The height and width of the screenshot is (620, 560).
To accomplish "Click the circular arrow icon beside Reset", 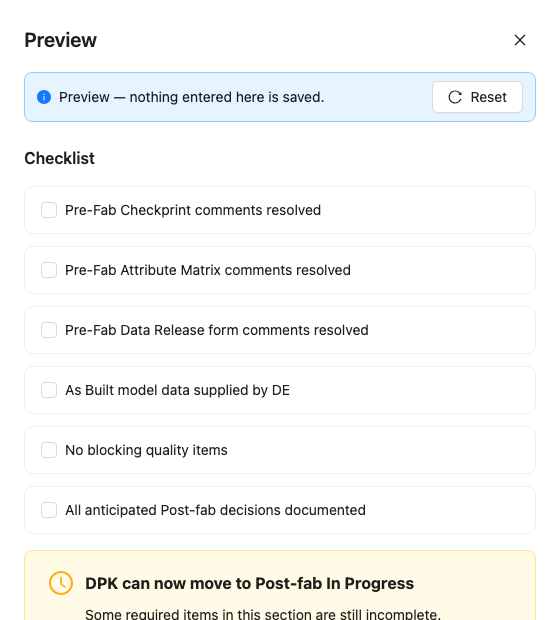I will (455, 97).
